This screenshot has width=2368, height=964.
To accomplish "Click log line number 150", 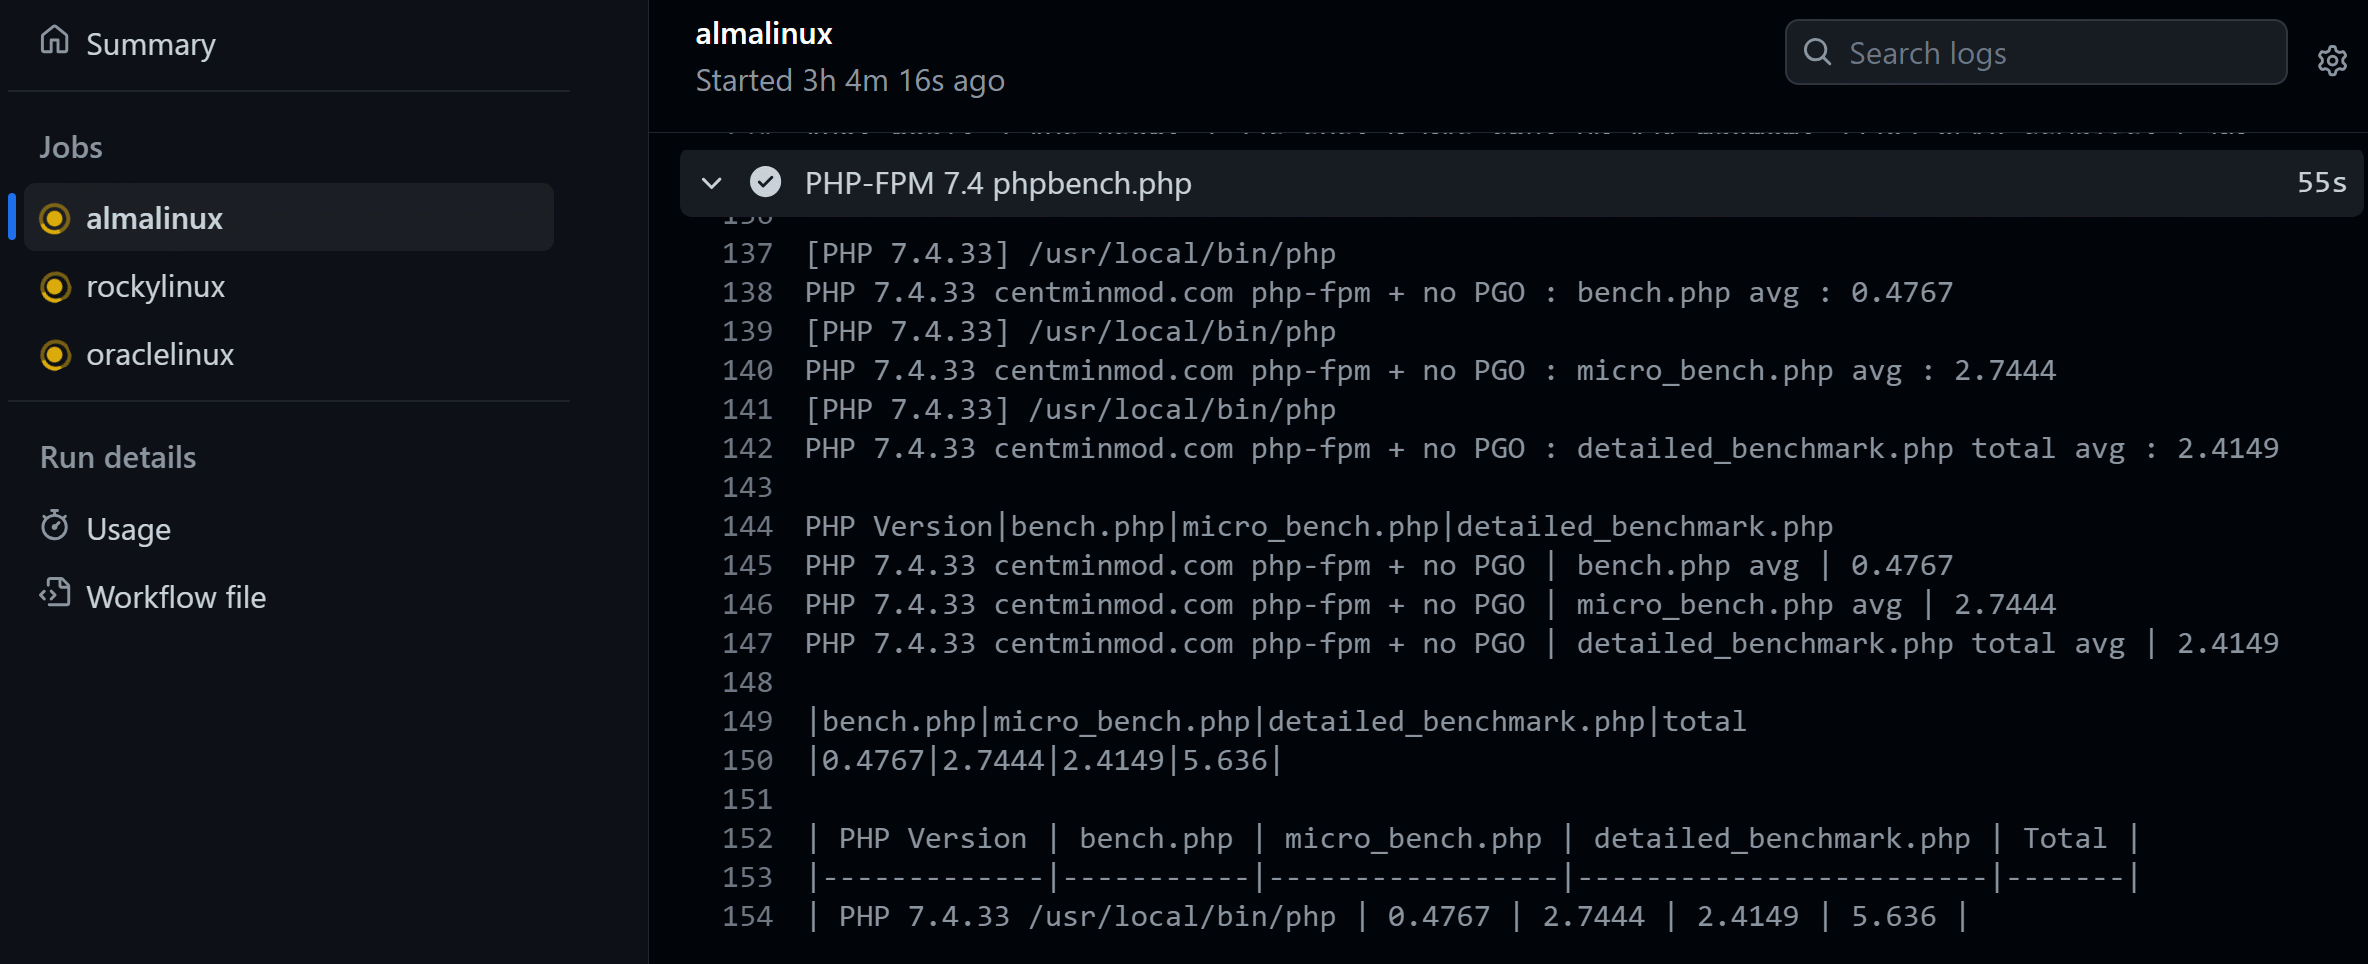I will coord(747,760).
